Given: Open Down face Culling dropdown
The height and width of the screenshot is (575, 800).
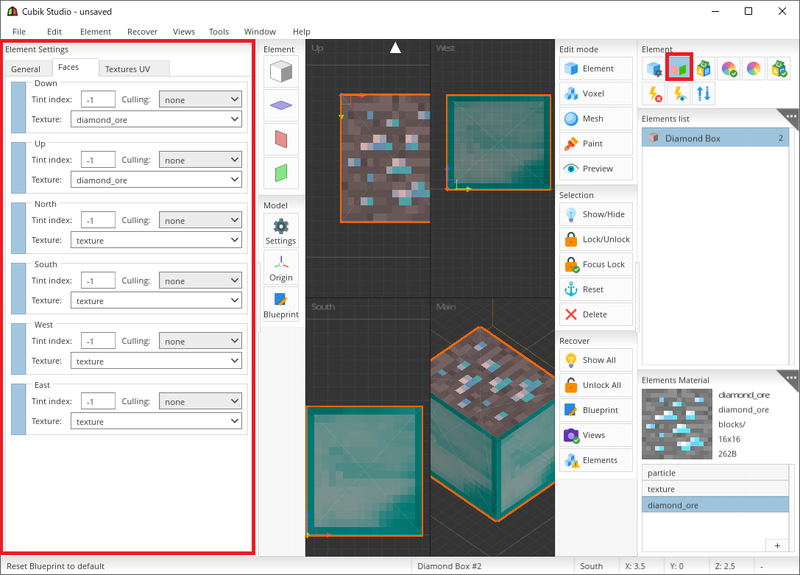Looking at the screenshot, I should click(x=201, y=99).
